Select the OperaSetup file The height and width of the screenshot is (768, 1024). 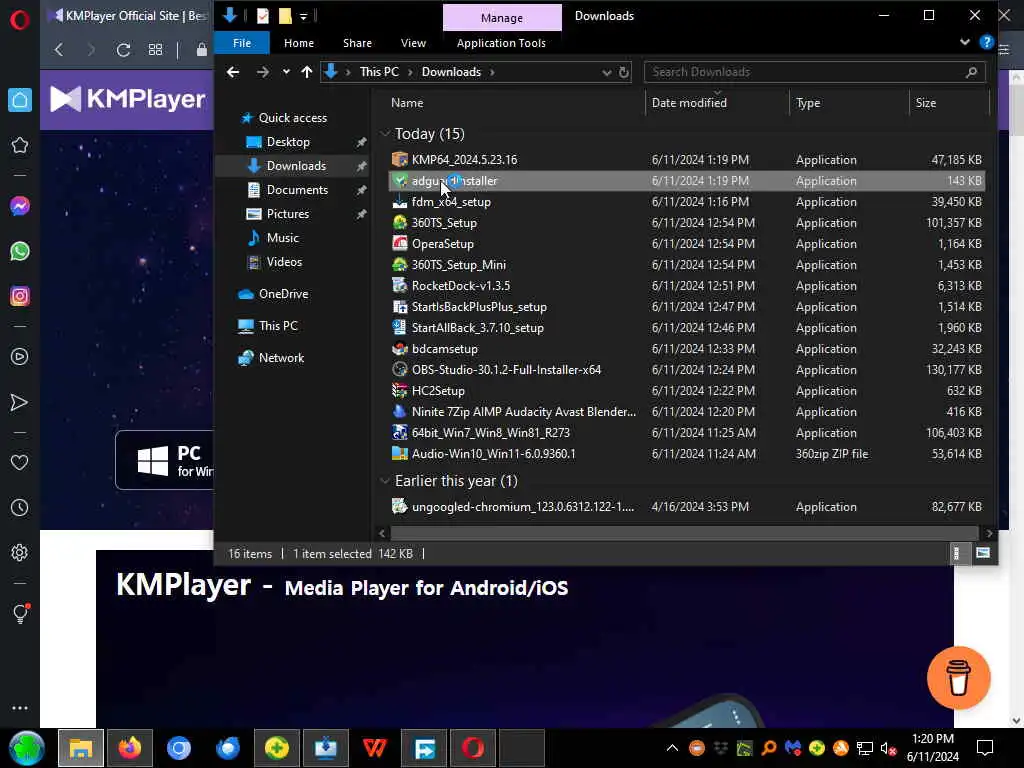[x=686, y=244]
